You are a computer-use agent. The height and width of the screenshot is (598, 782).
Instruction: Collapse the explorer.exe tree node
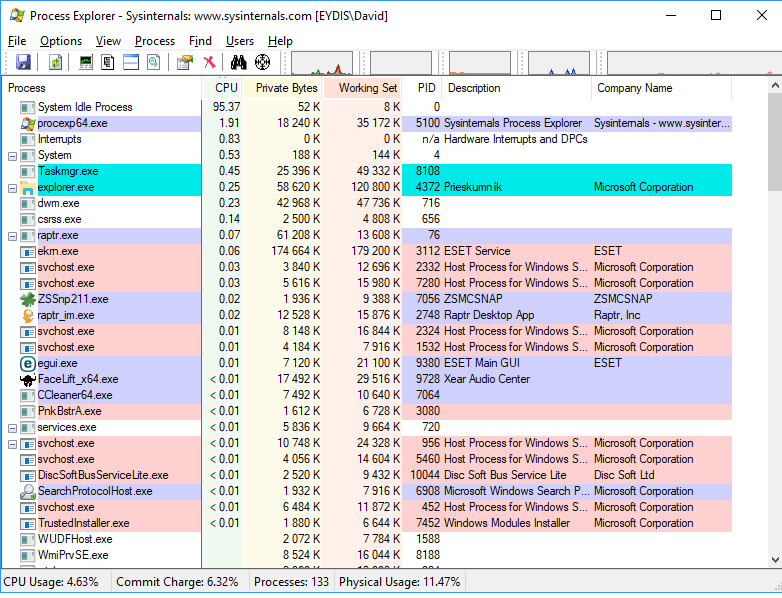(x=12, y=188)
